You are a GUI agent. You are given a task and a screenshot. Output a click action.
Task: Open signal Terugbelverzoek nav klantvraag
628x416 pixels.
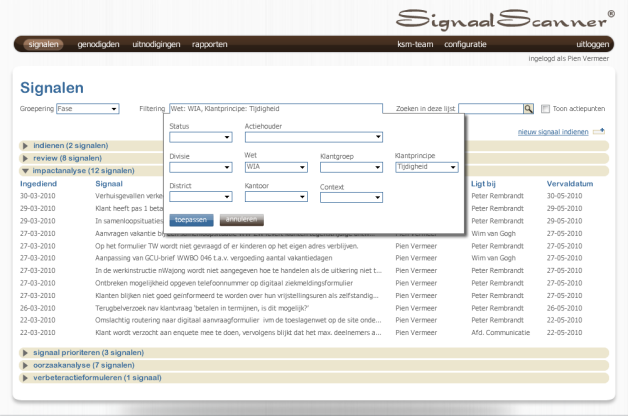[x=202, y=308]
